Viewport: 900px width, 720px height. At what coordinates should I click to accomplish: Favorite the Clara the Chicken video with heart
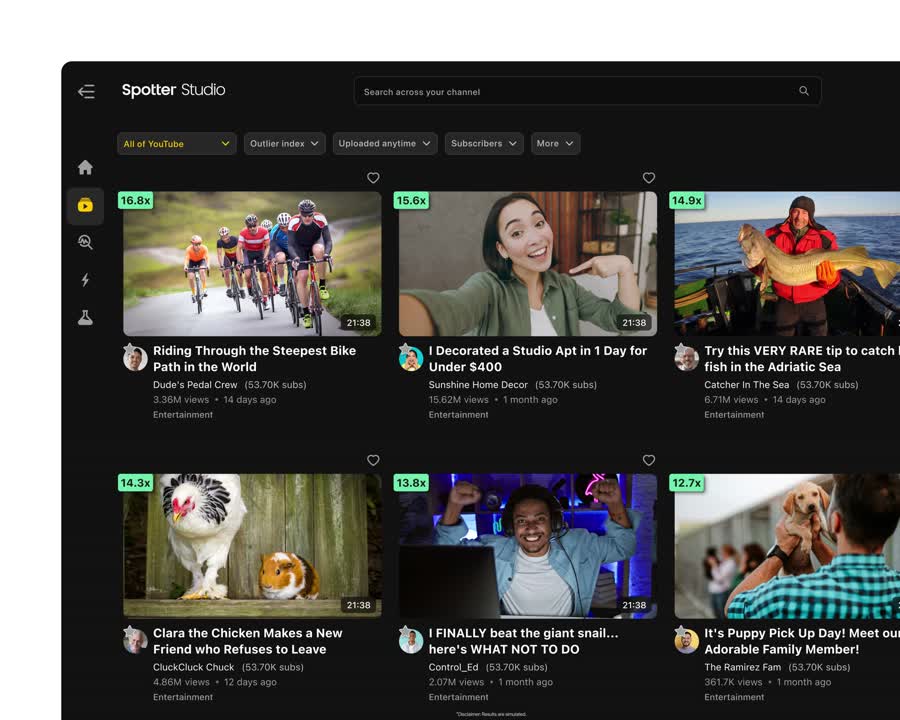tap(373, 460)
